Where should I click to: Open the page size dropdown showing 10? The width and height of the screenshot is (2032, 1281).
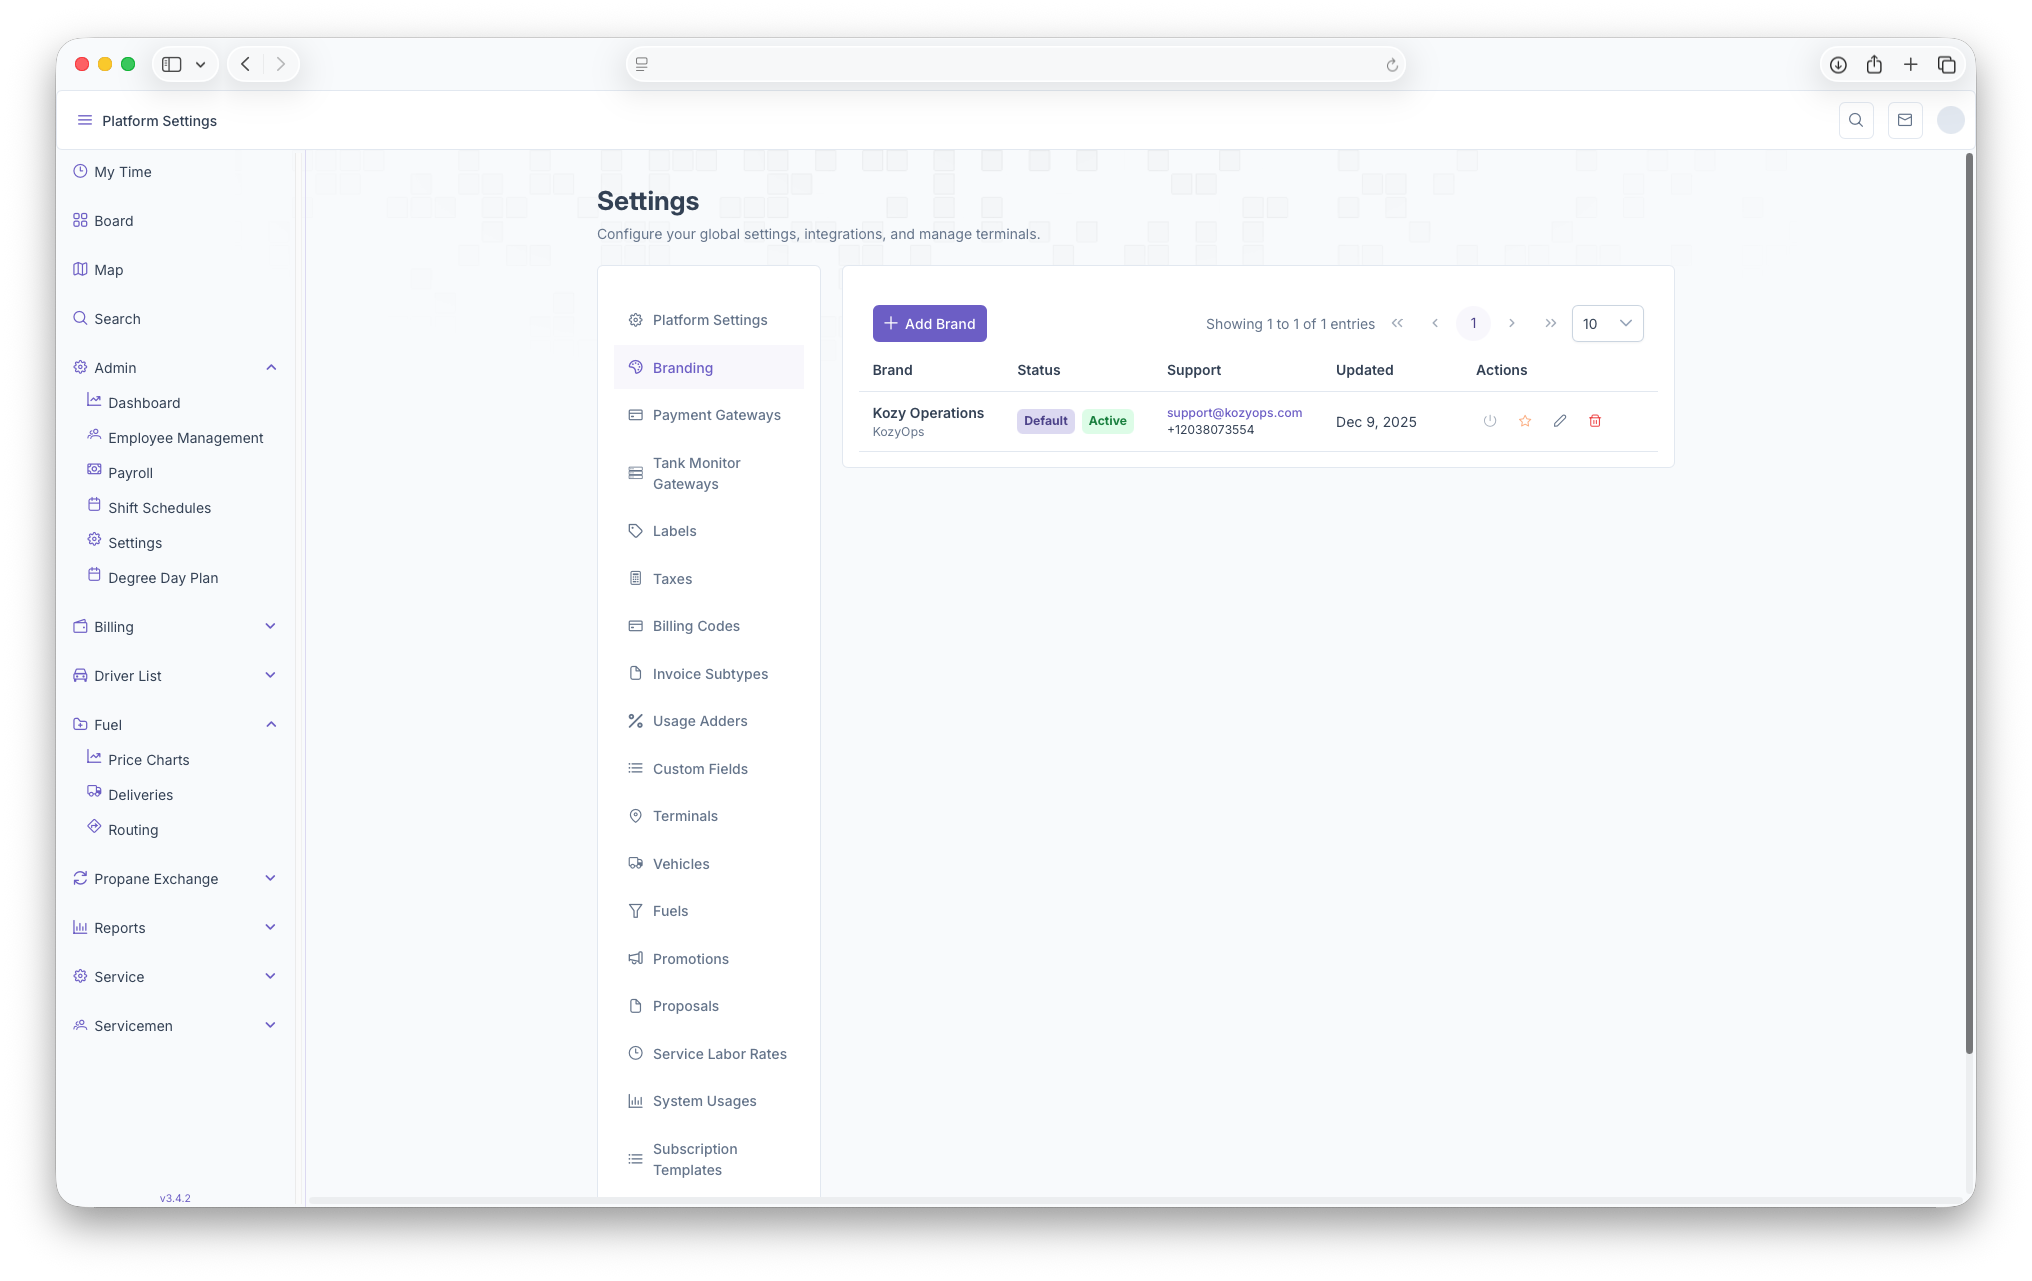tap(1606, 324)
